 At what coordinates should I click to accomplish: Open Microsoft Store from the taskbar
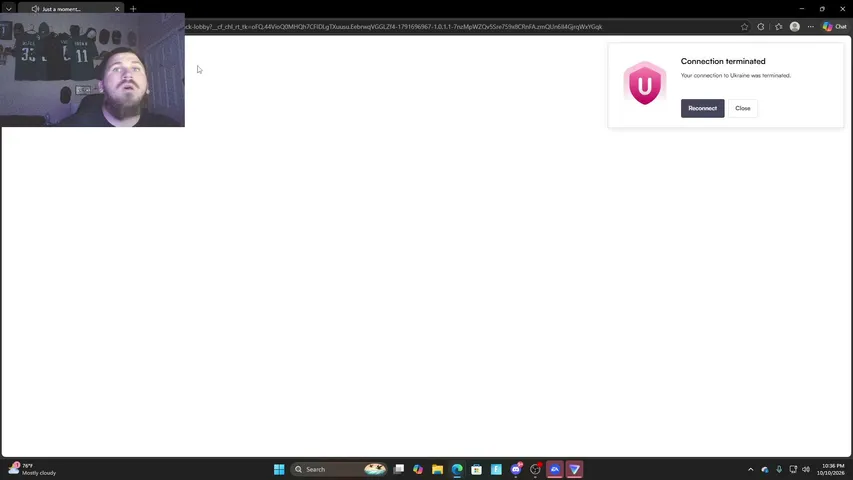point(477,469)
